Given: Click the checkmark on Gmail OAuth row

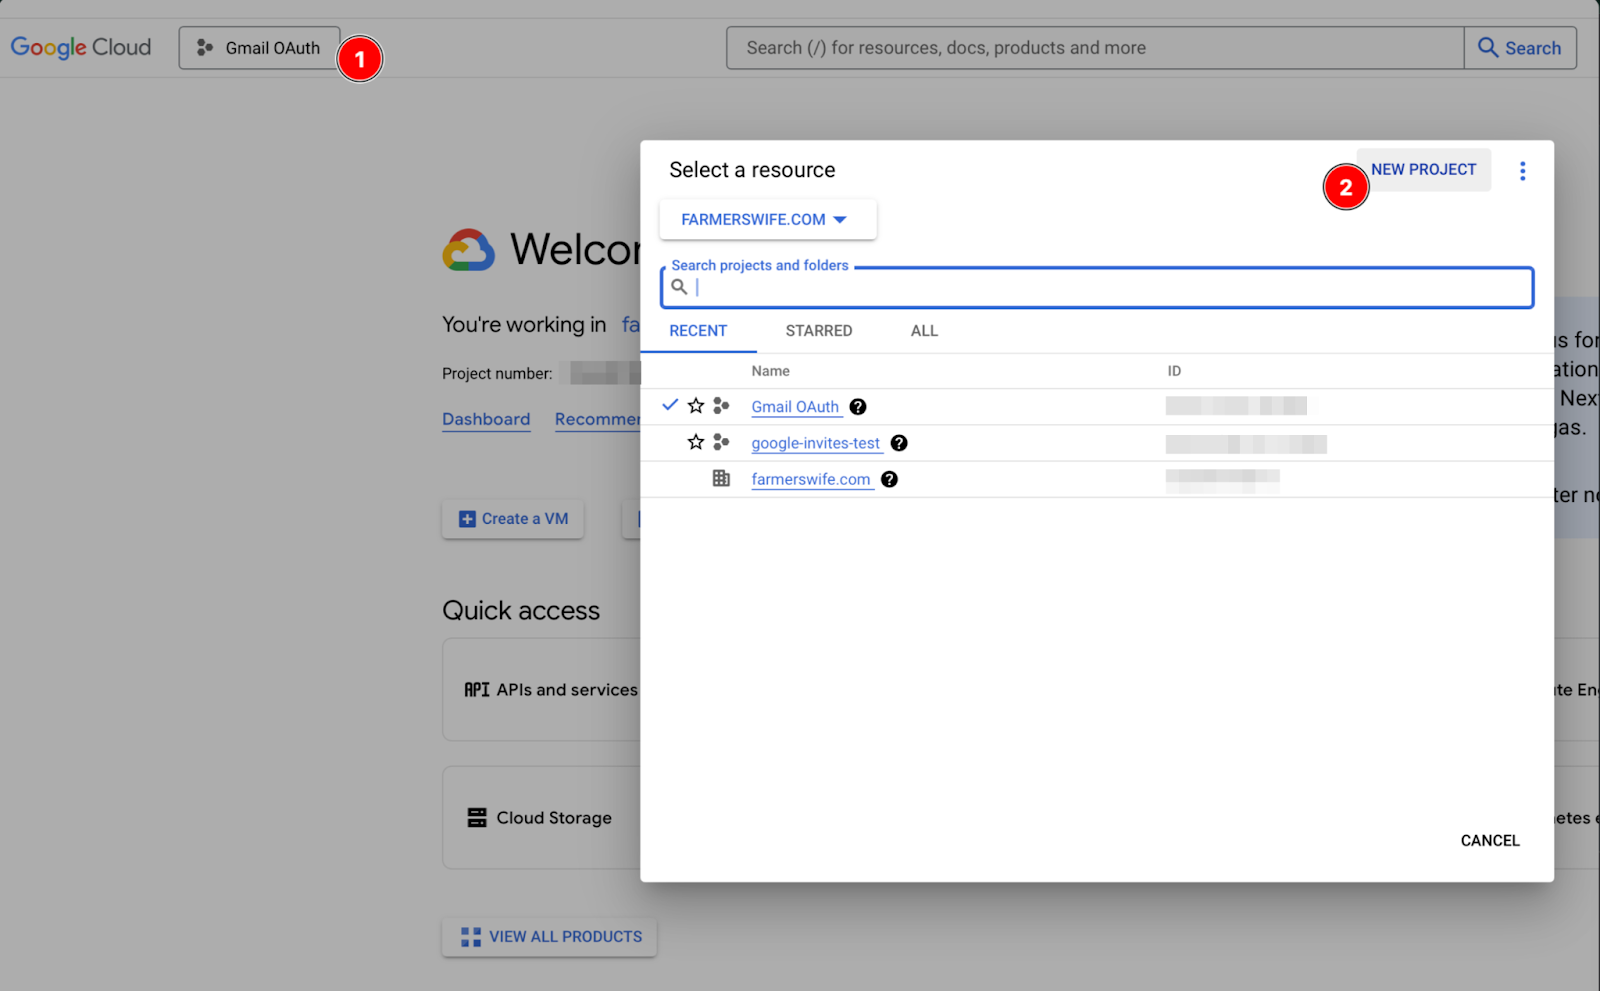Looking at the screenshot, I should tap(670, 405).
